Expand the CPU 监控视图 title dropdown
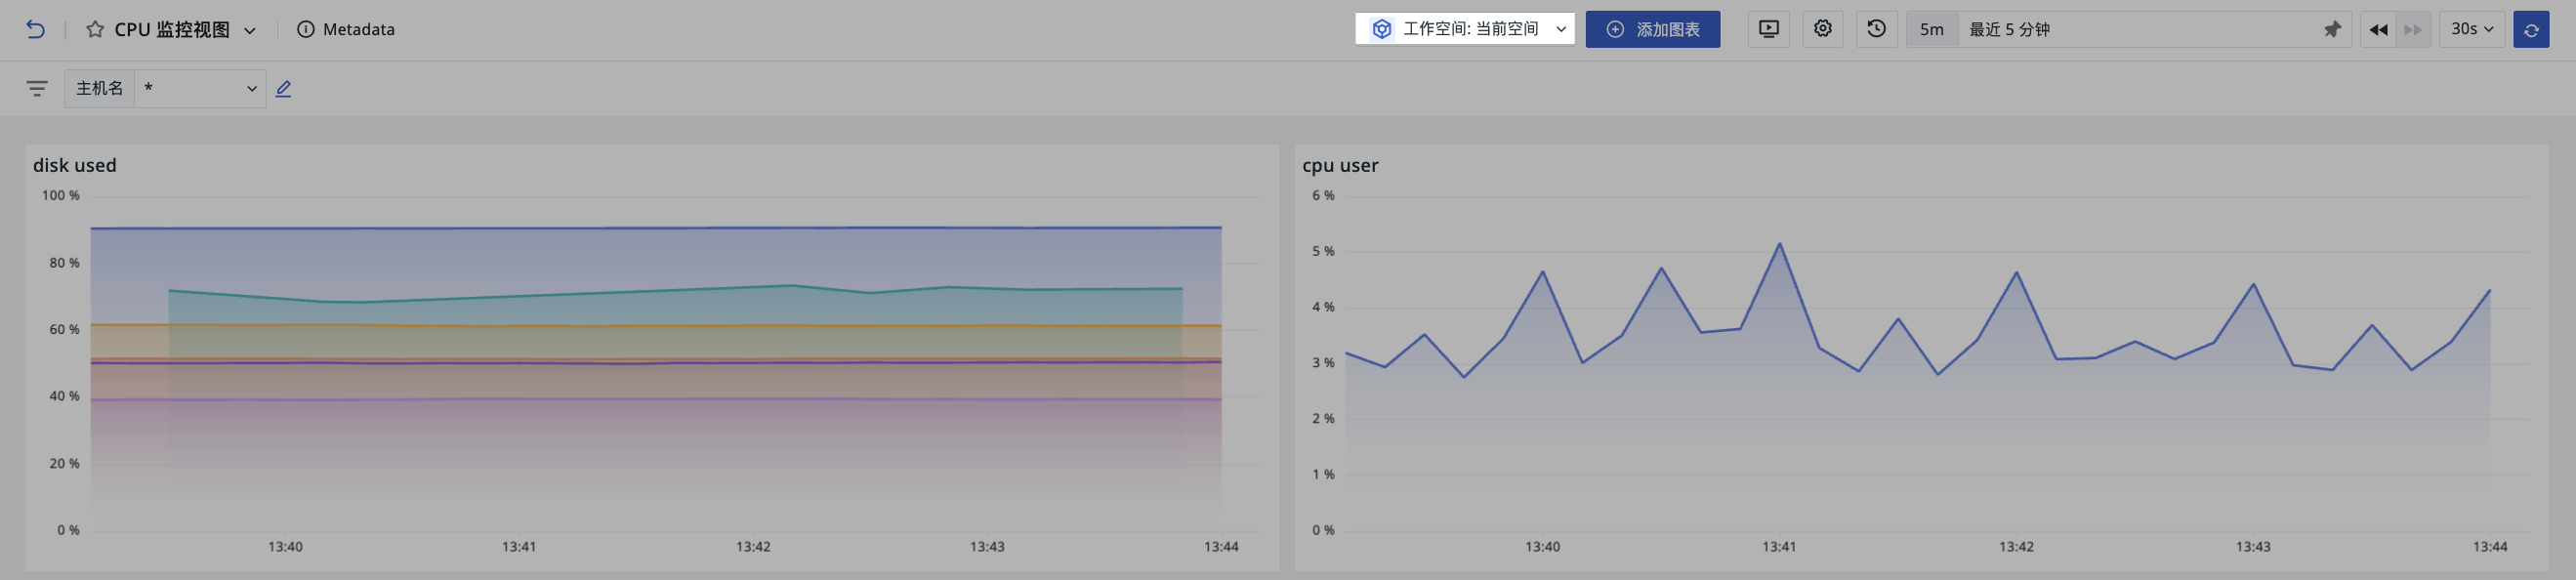Viewport: 2576px width, 580px height. [x=250, y=31]
